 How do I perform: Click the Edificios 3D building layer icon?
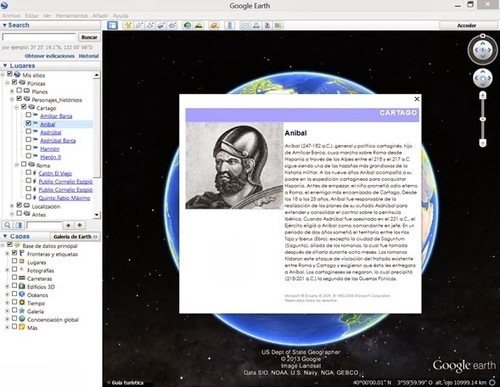click(x=22, y=286)
